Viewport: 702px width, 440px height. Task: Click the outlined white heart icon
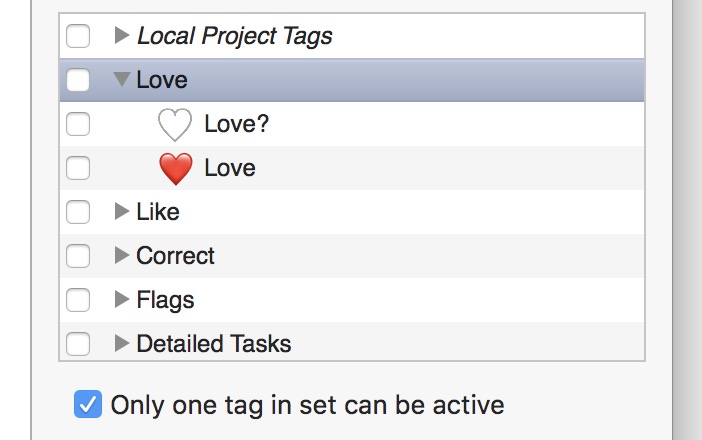(175, 125)
